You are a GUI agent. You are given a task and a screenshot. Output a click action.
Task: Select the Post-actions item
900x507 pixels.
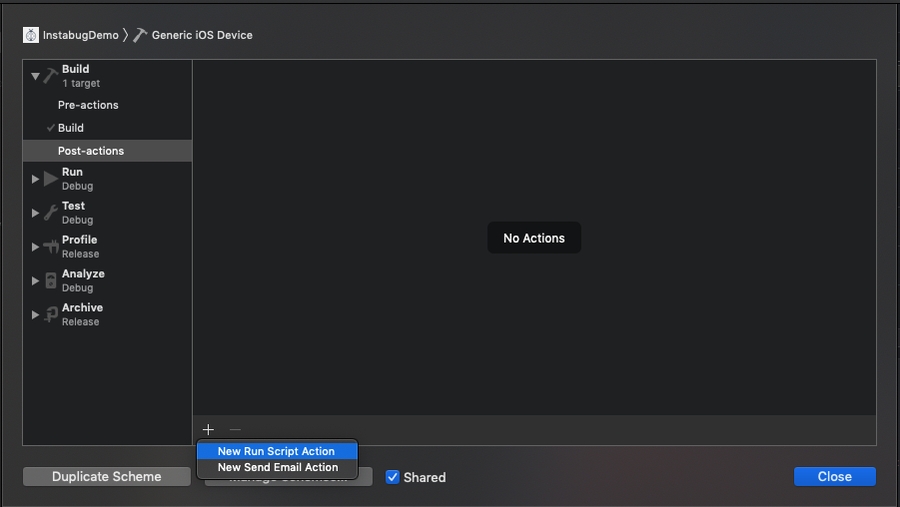coord(91,151)
